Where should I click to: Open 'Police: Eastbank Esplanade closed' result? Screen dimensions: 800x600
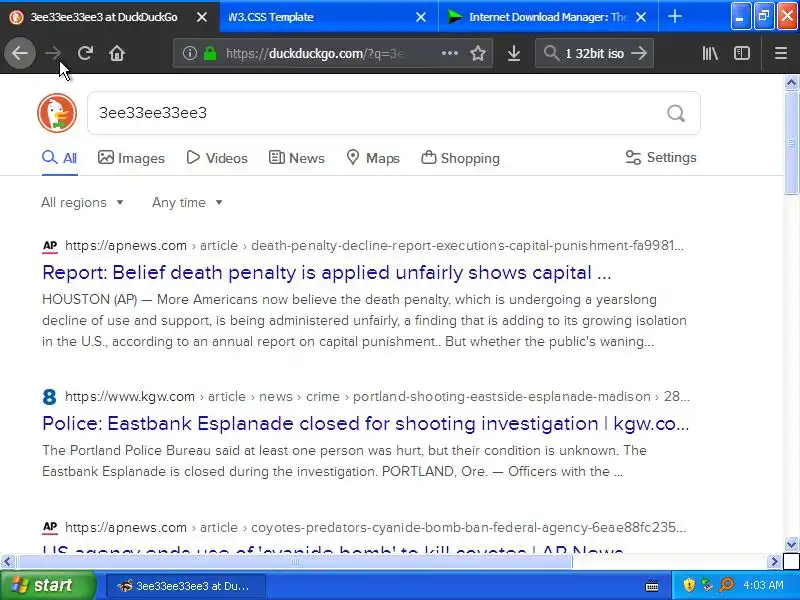click(x=366, y=423)
